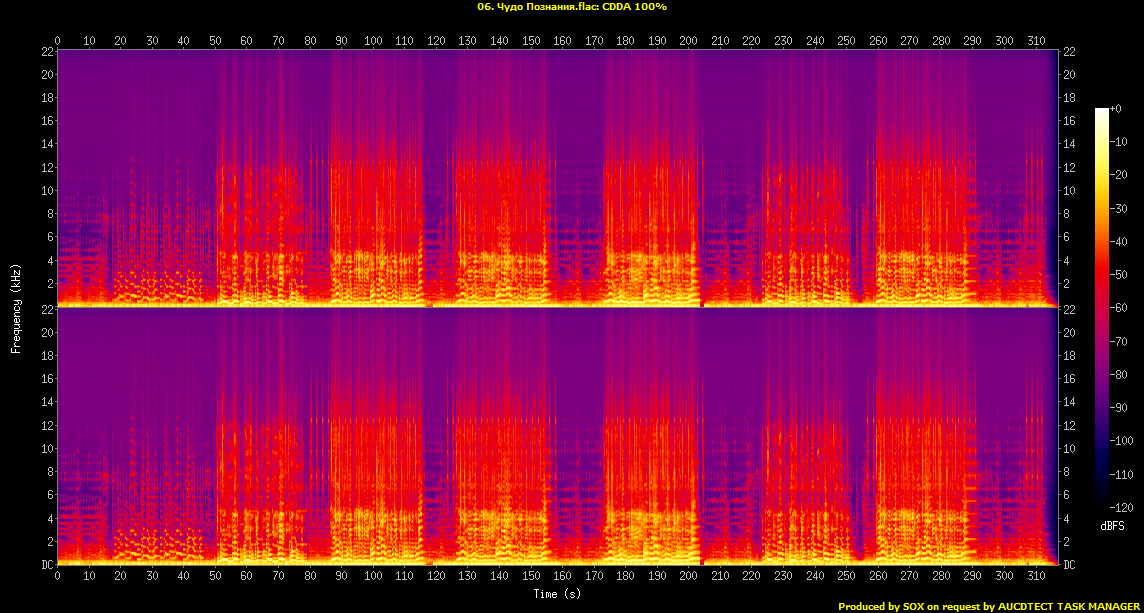Image resolution: width=1144 pixels, height=613 pixels.
Task: Click the "Time (s)" axis label
Action: 557,594
